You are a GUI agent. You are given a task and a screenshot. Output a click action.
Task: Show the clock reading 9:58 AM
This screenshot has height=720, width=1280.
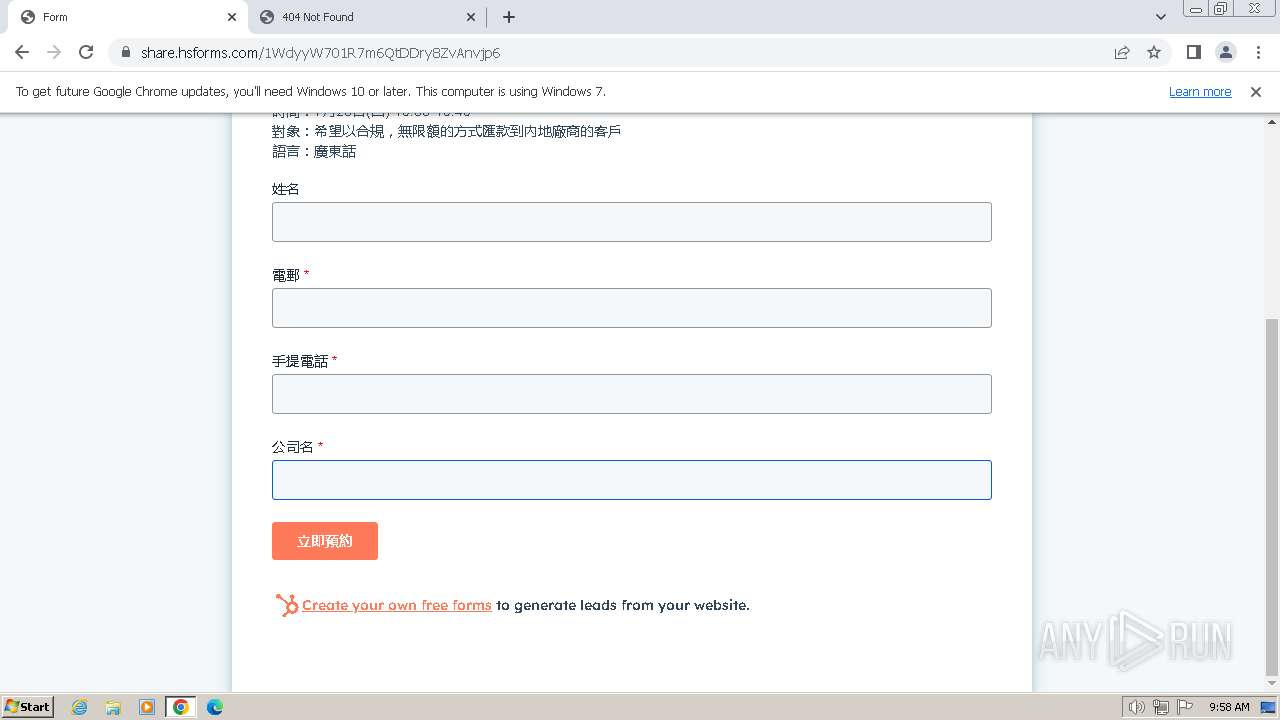1229,707
